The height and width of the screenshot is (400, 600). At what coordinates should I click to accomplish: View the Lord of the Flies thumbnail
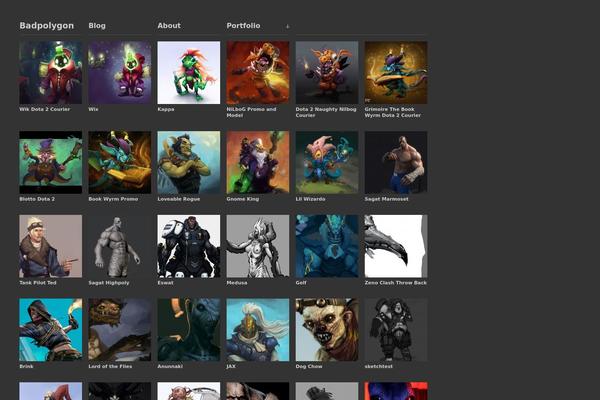click(x=120, y=330)
